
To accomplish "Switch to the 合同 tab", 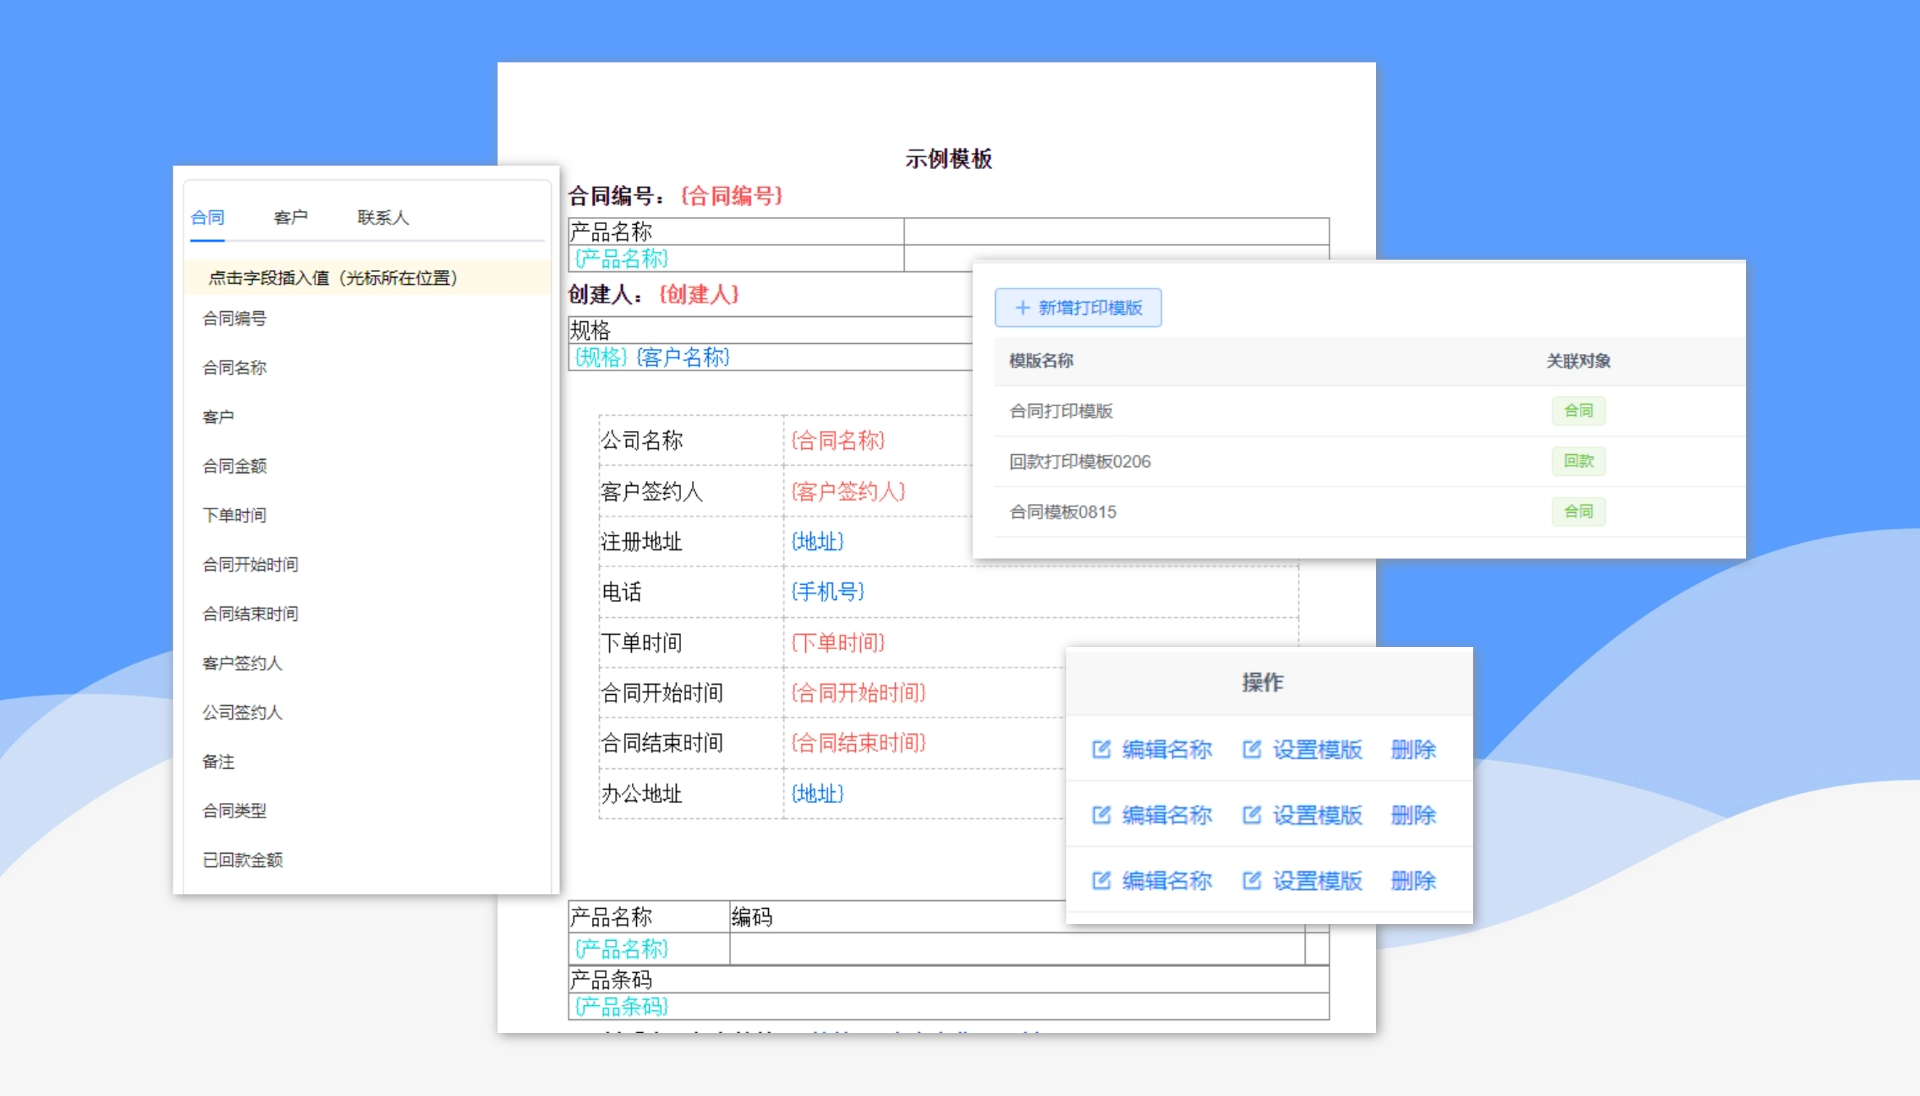I will tap(207, 217).
